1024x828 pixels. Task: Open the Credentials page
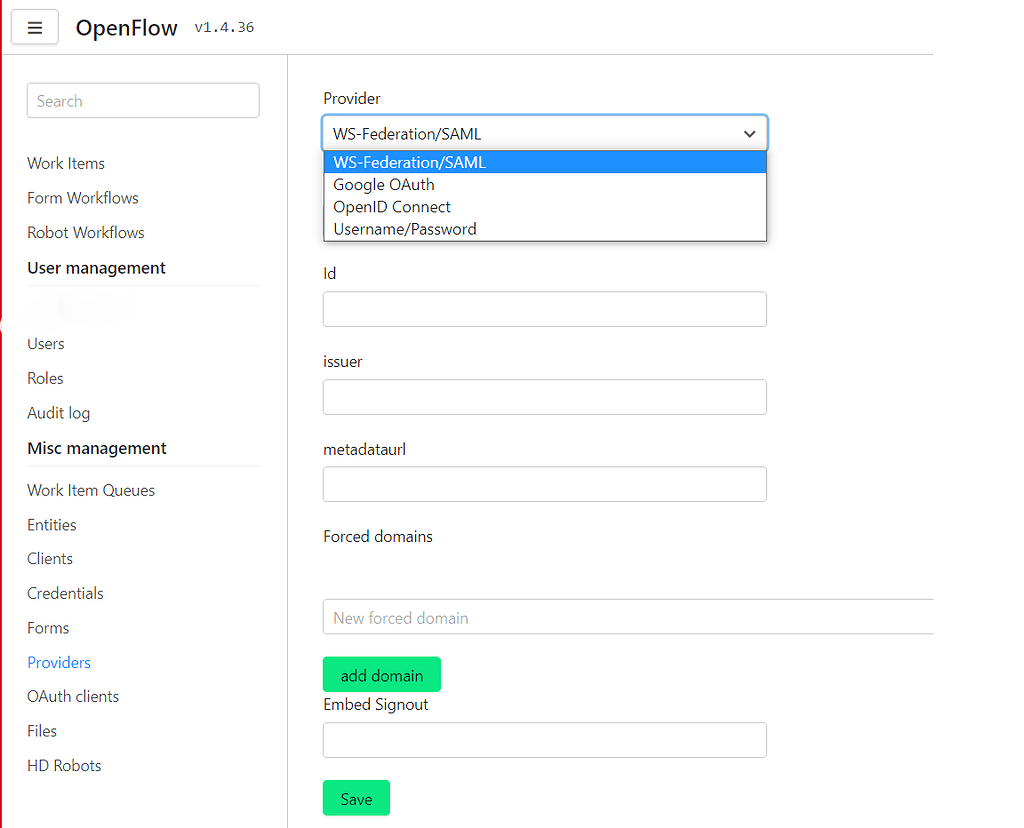tap(65, 593)
